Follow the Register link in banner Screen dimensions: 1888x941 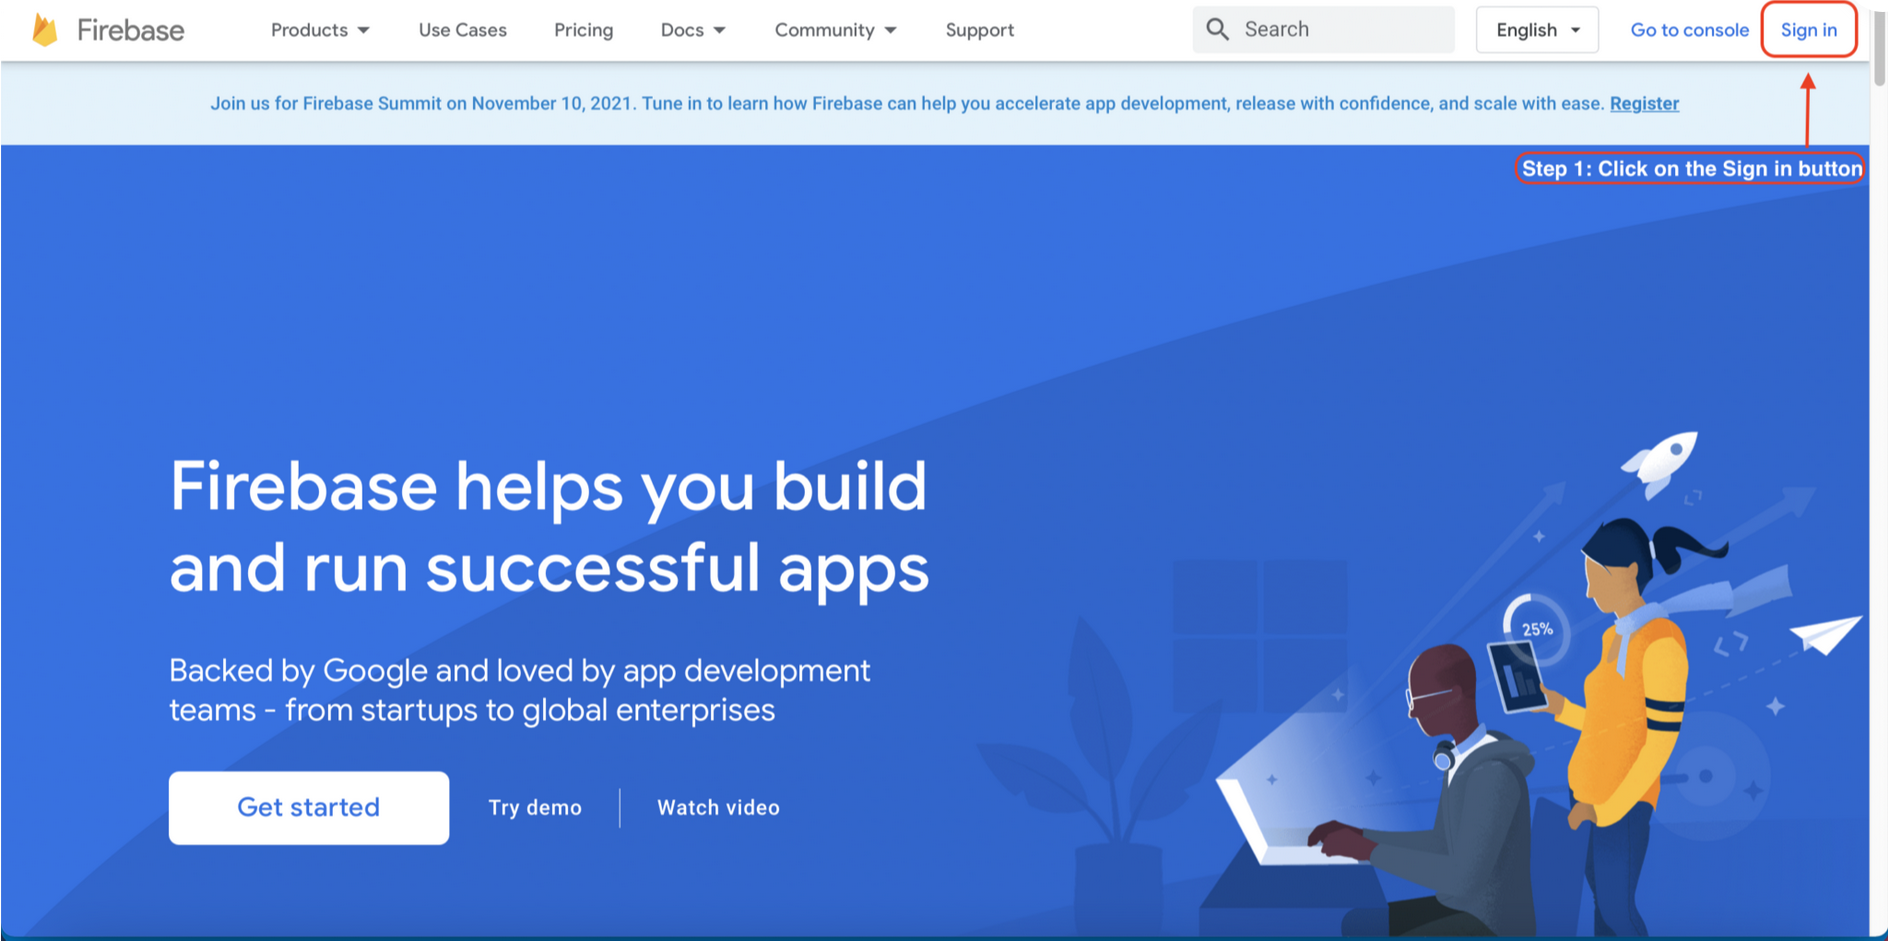(1644, 104)
